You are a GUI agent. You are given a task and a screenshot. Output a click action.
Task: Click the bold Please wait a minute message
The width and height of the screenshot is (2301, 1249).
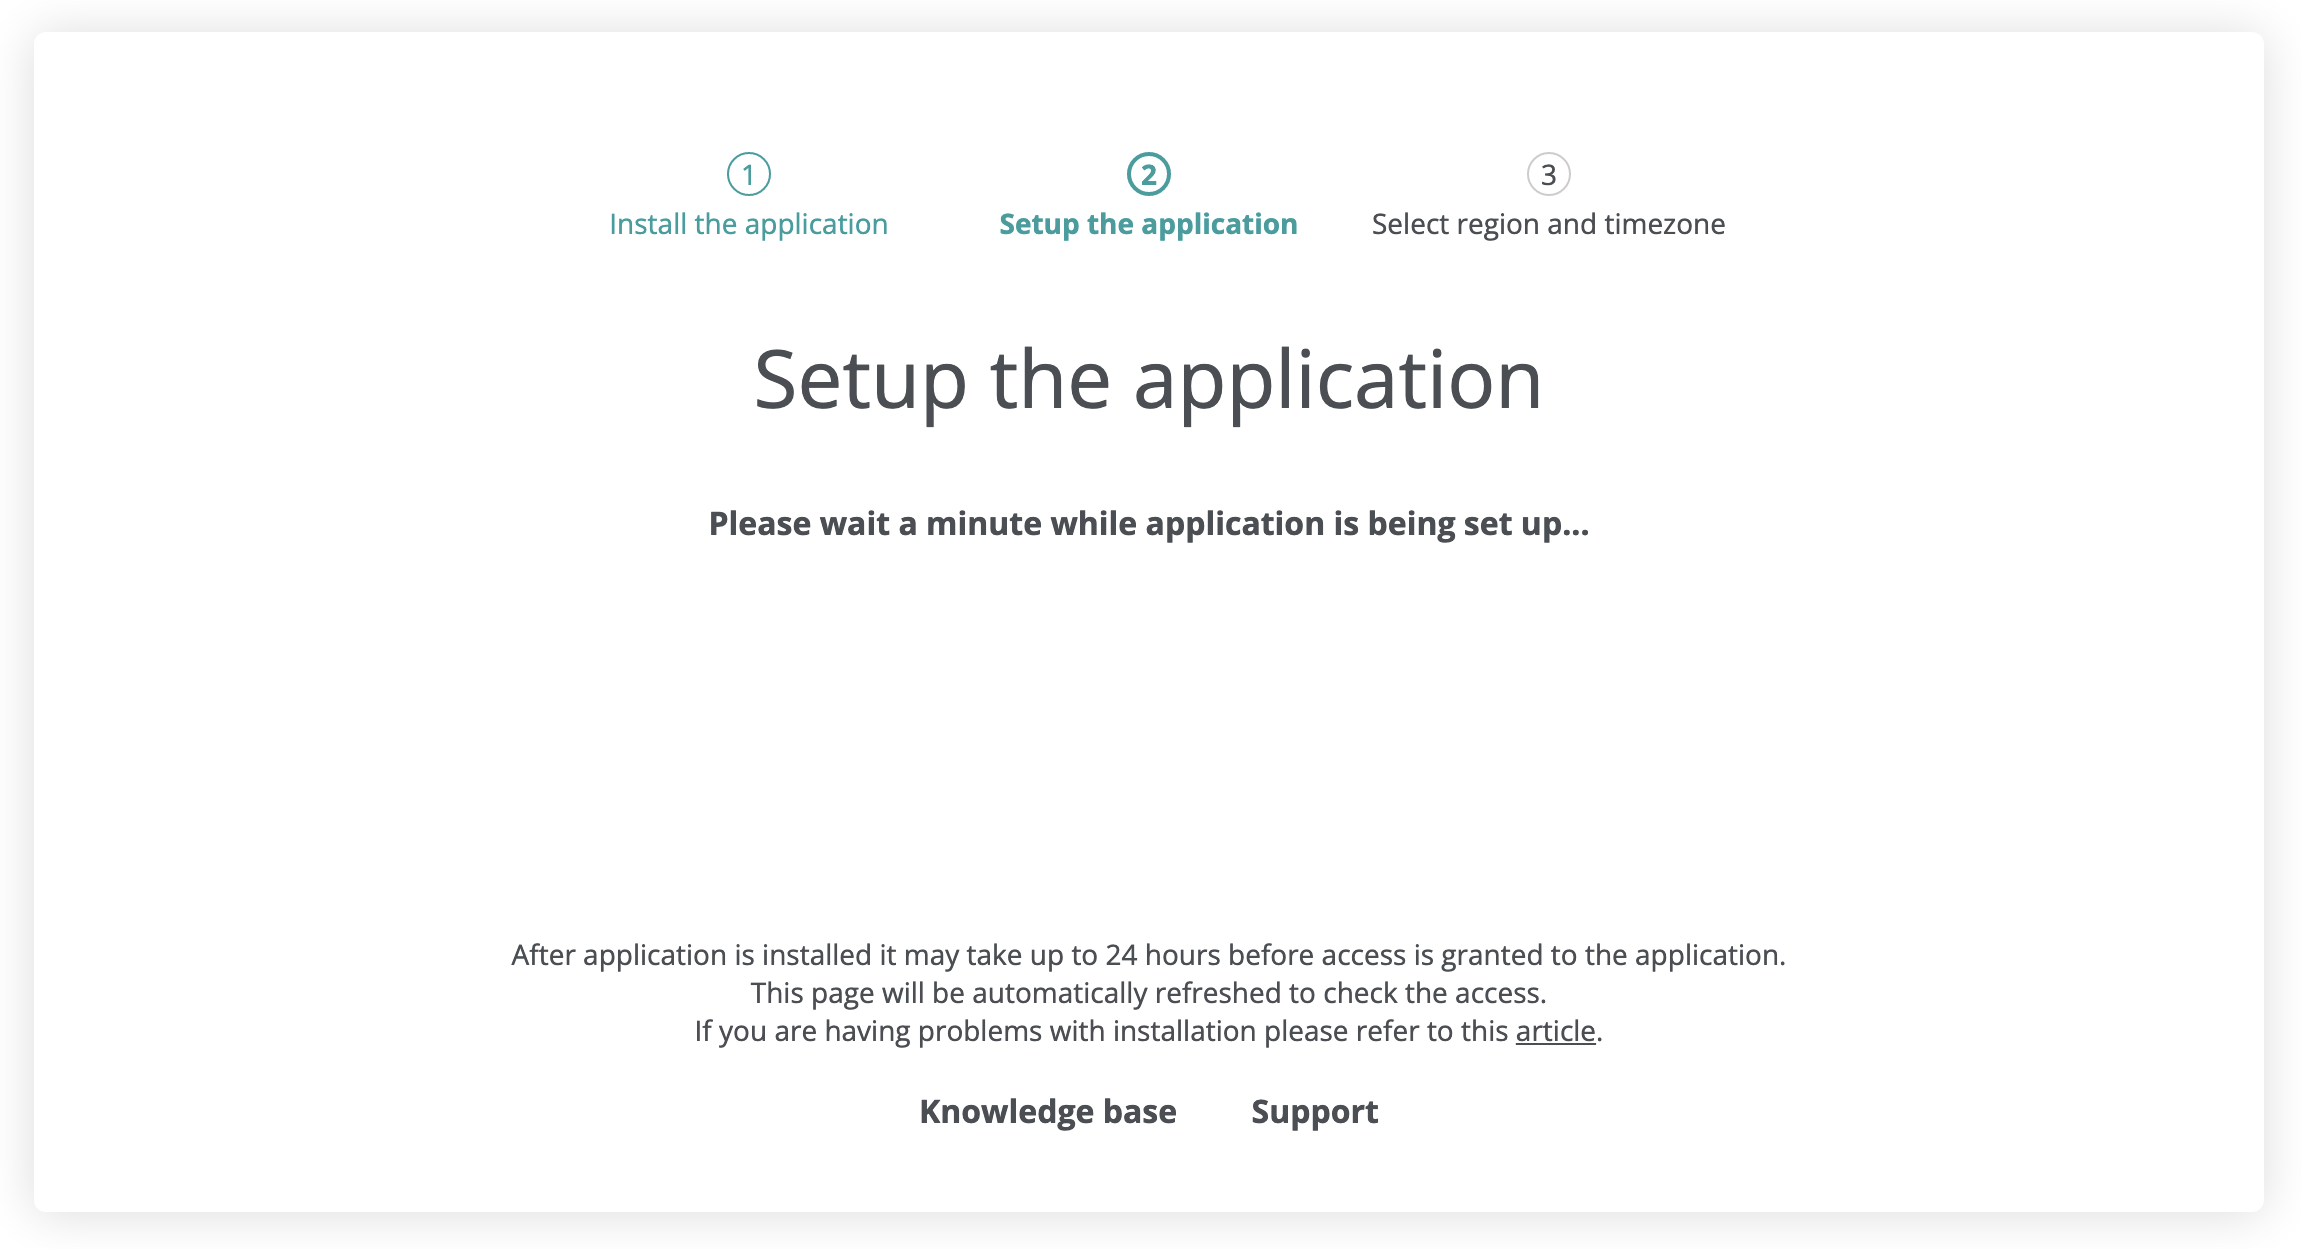(1148, 523)
